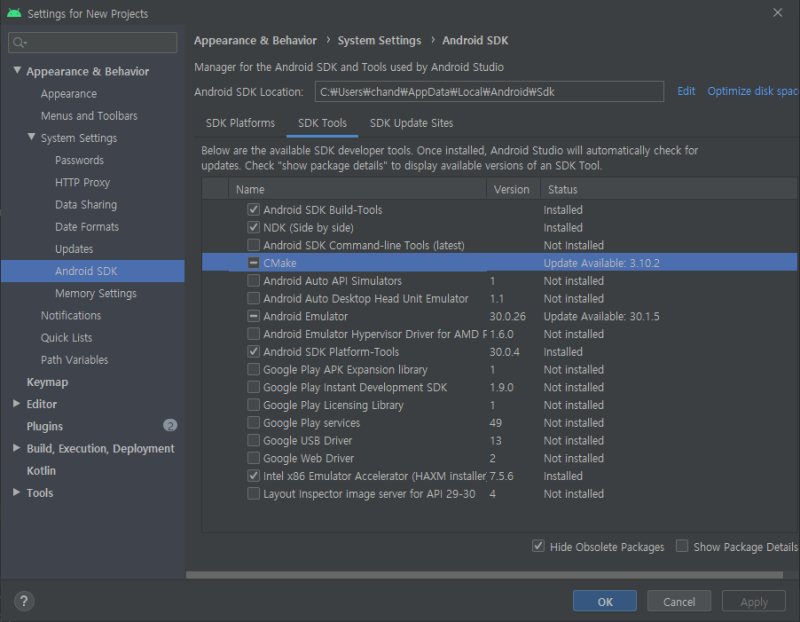
Task: Expand the Tools settings section
Action: tap(17, 493)
